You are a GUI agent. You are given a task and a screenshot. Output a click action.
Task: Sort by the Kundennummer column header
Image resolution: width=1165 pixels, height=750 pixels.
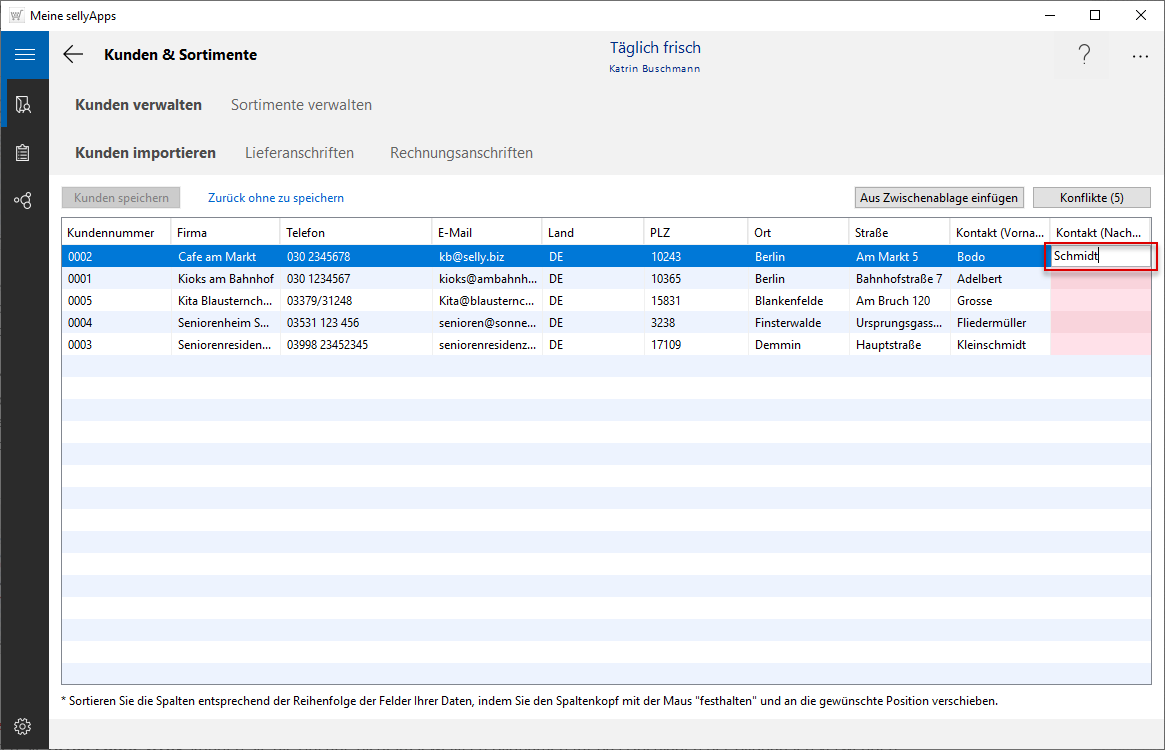[111, 233]
